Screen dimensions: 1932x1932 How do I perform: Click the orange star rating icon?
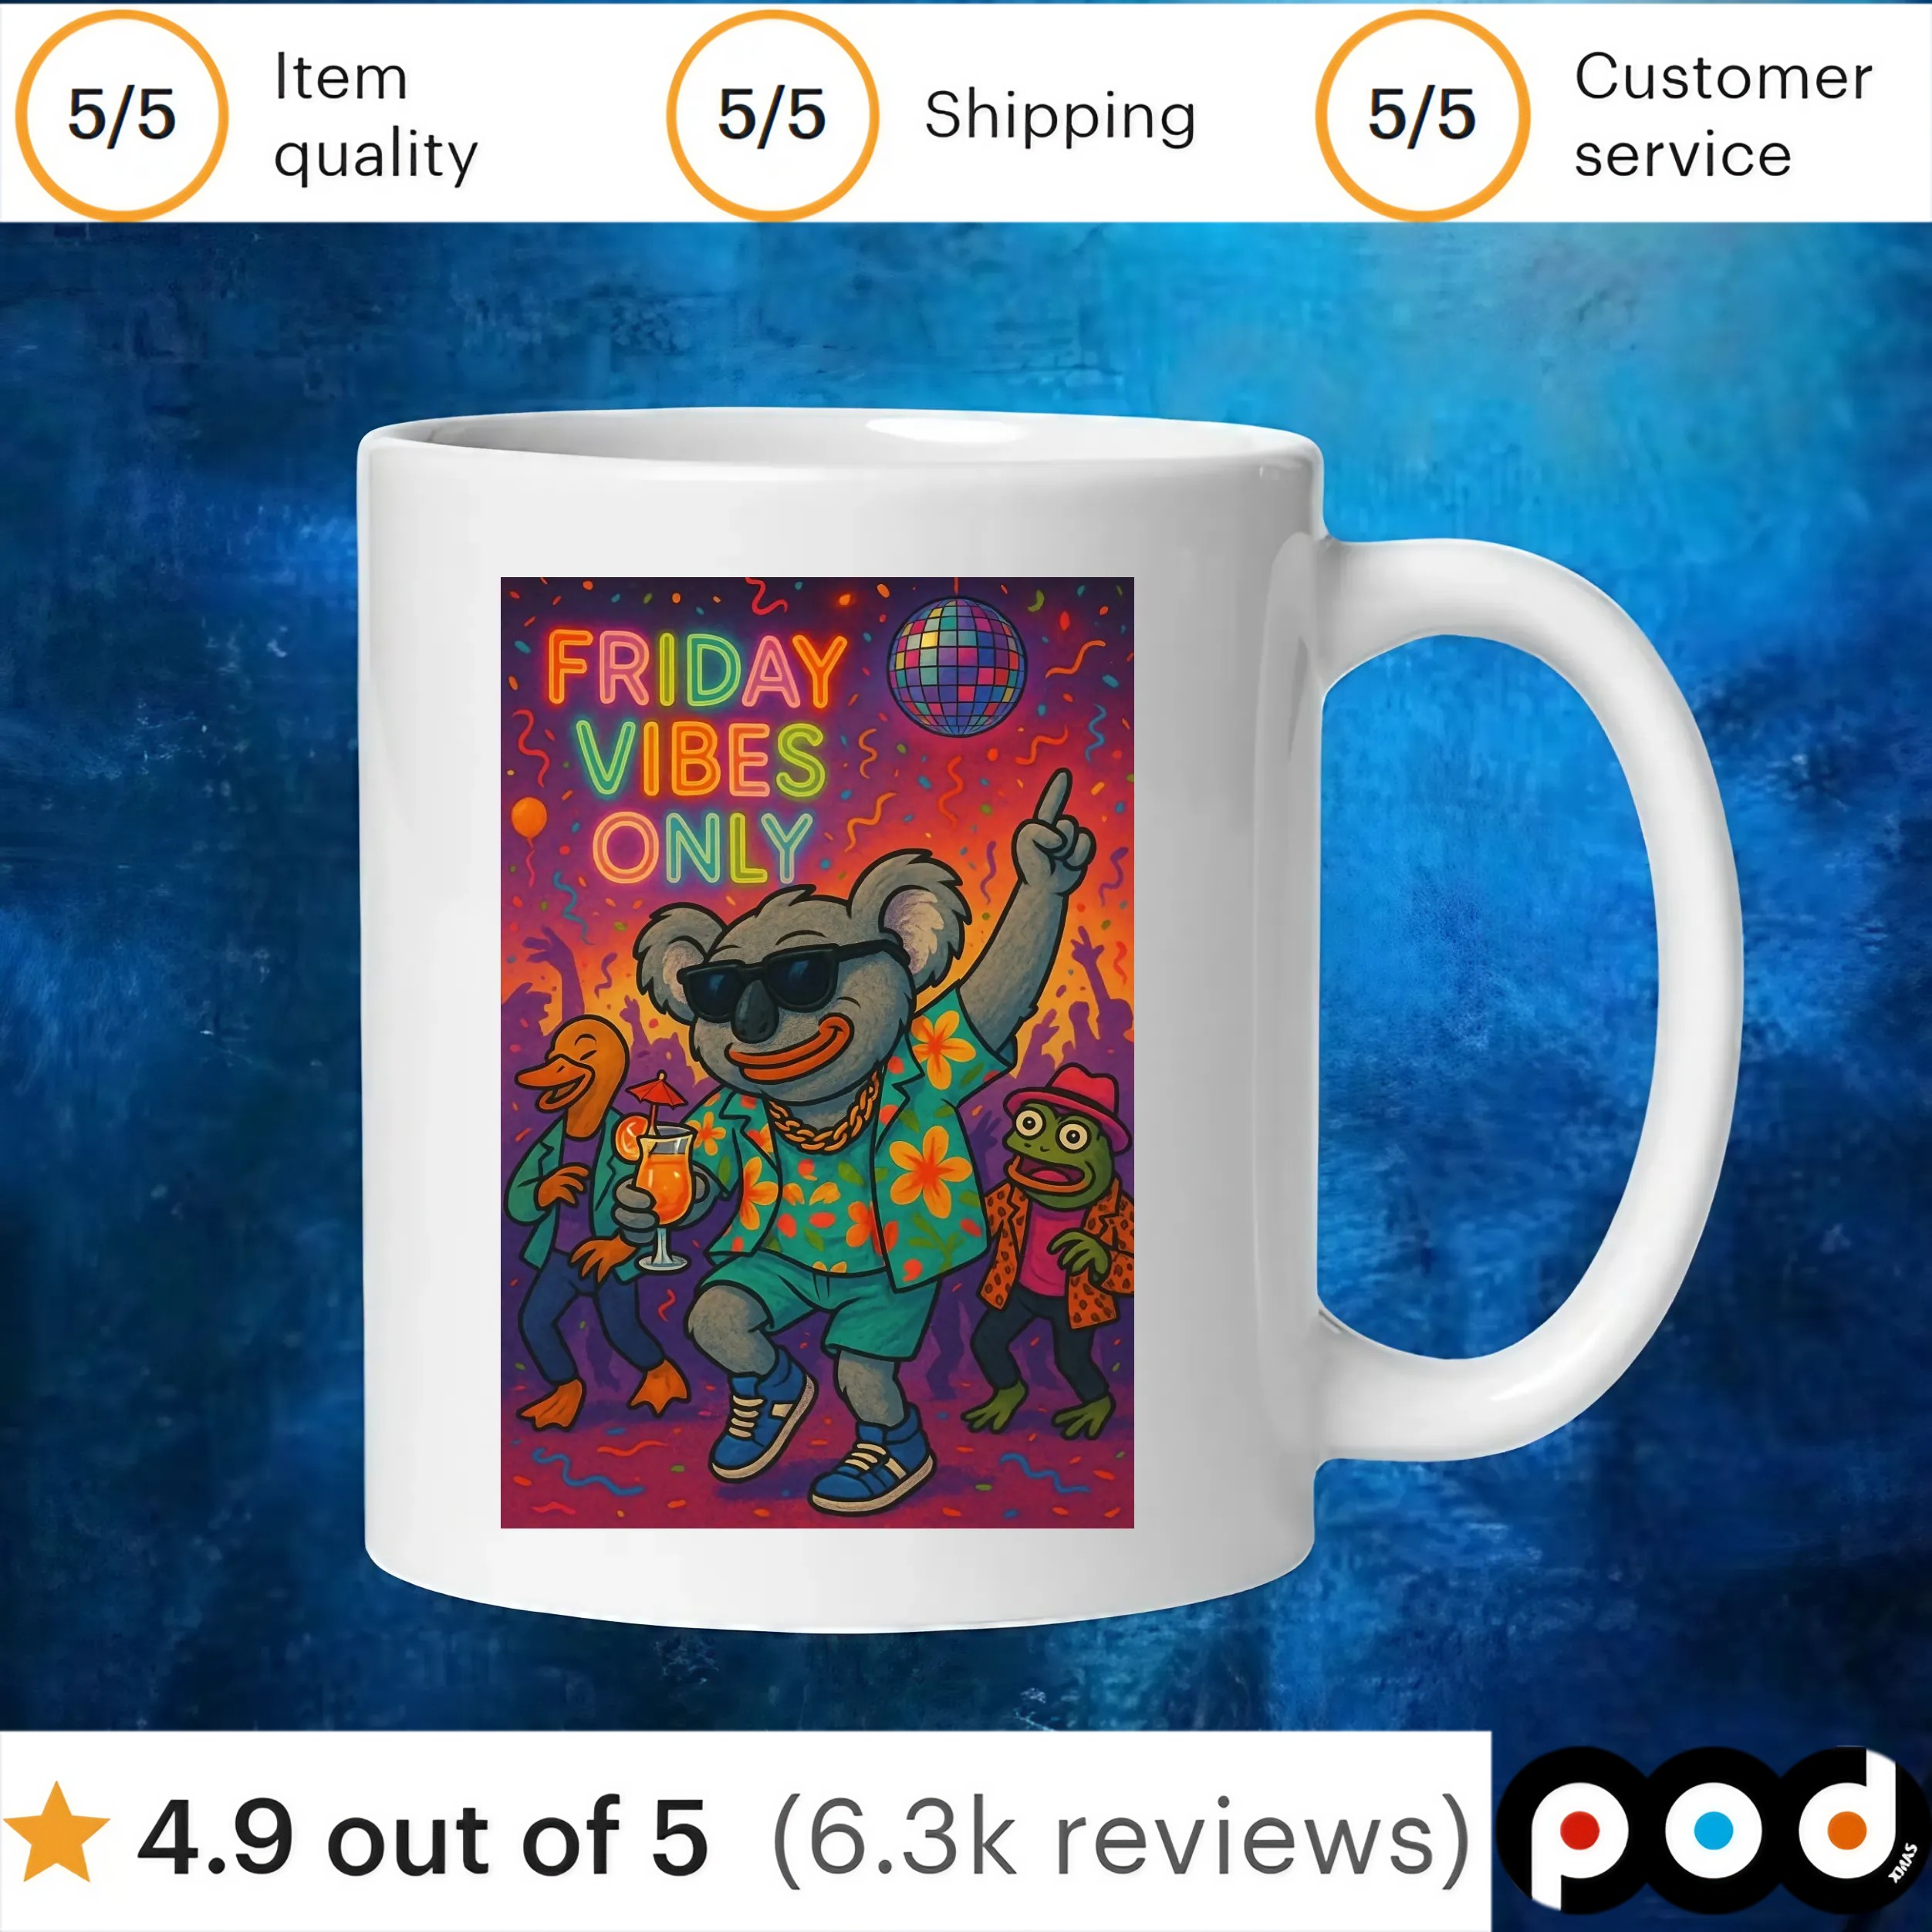[x=57, y=1831]
